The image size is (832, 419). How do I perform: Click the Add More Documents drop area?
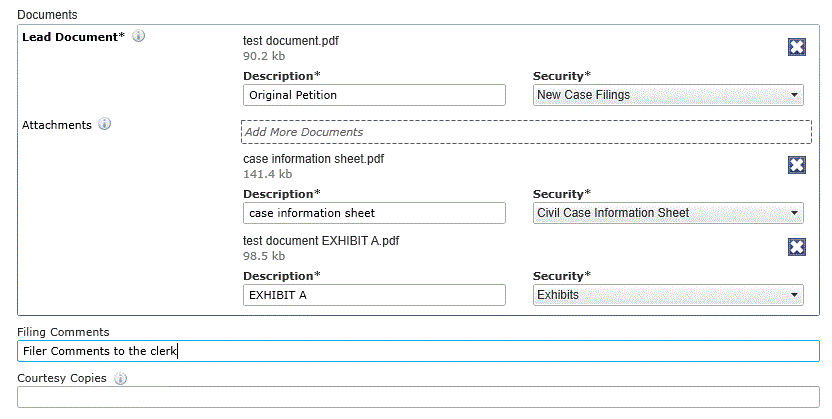click(526, 132)
